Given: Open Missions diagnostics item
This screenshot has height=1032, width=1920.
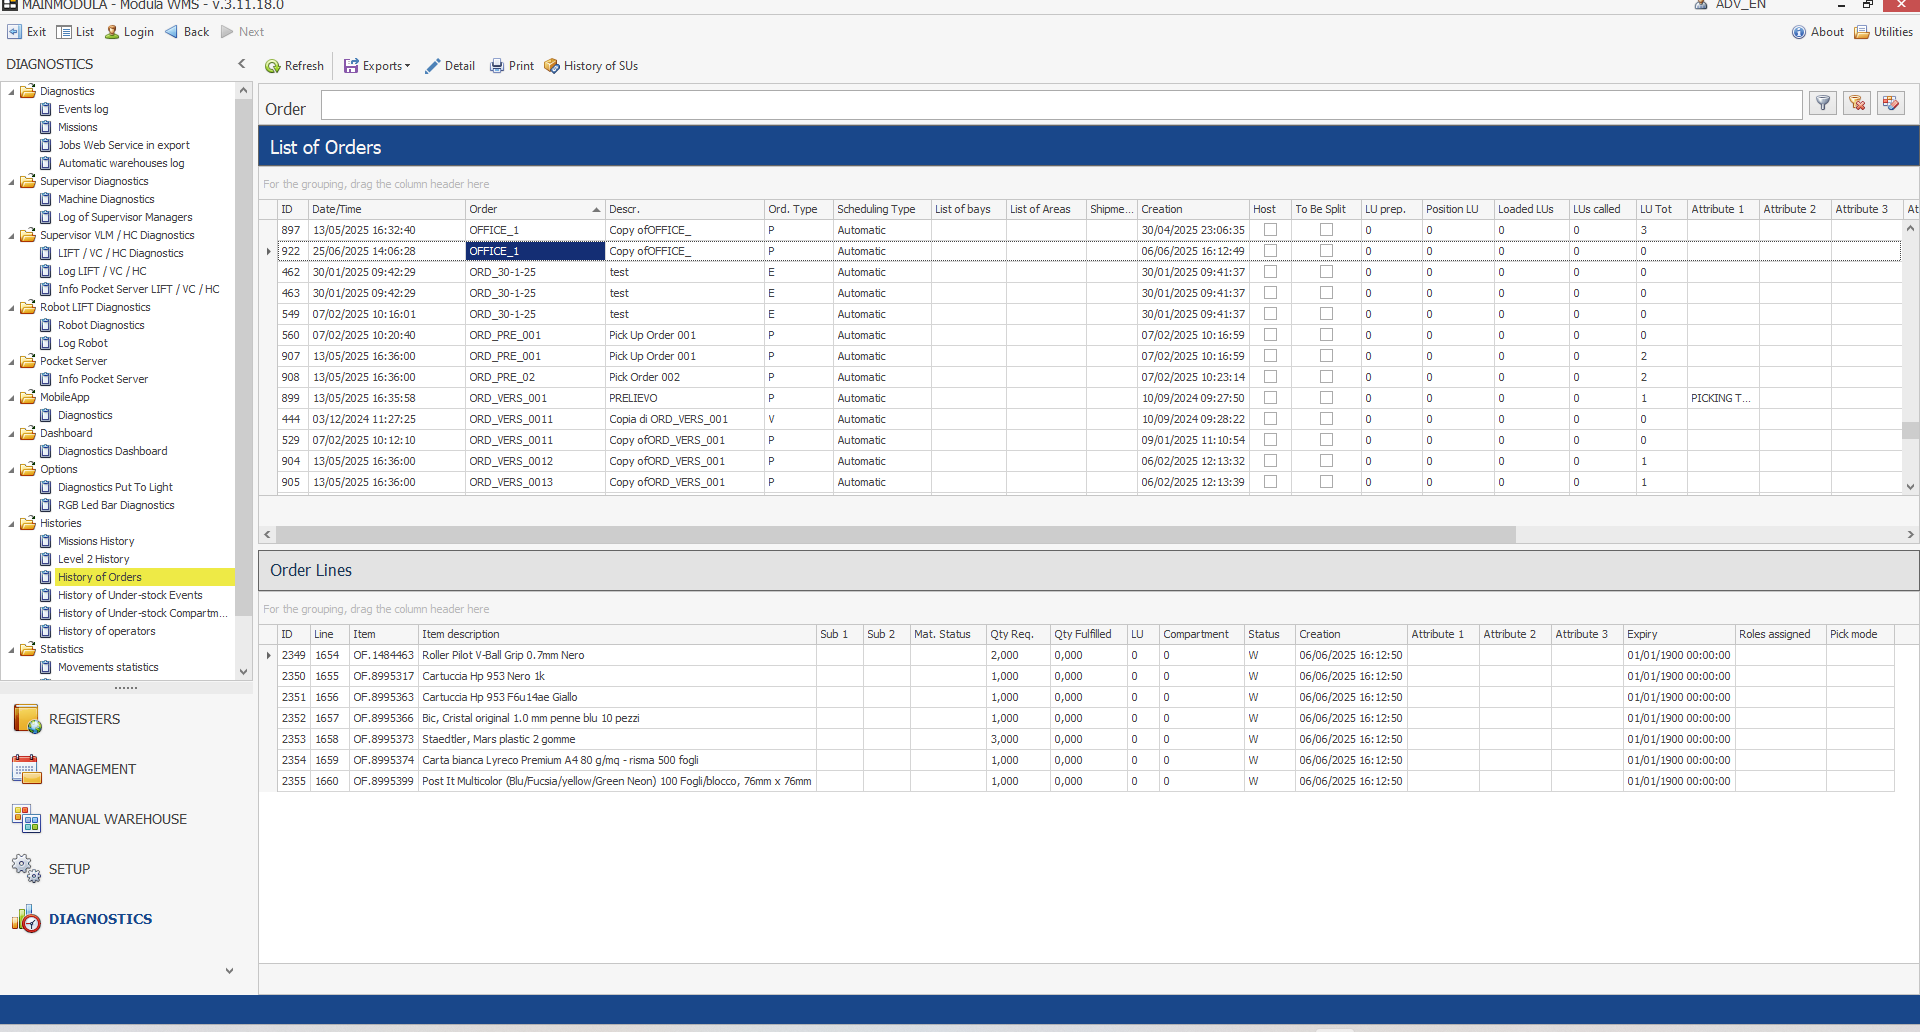Looking at the screenshot, I should (77, 127).
